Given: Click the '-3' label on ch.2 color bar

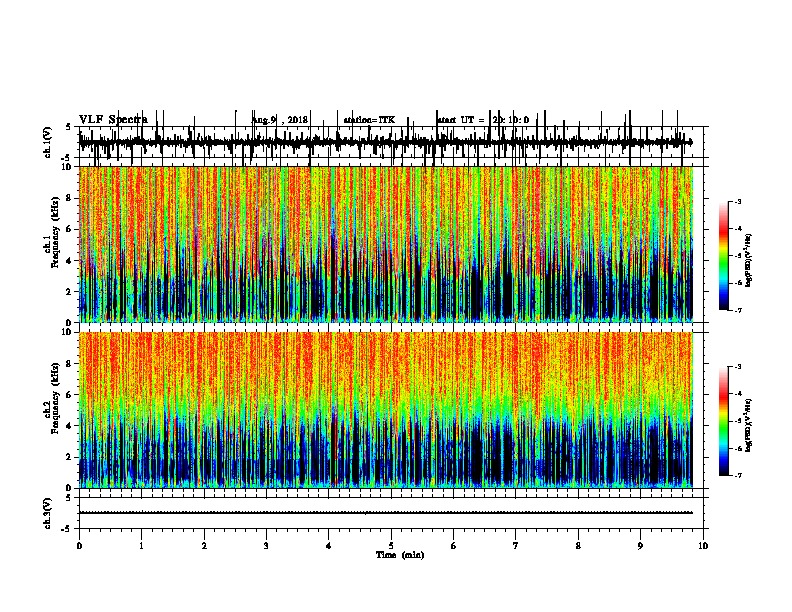Looking at the screenshot, I should tap(738, 367).
